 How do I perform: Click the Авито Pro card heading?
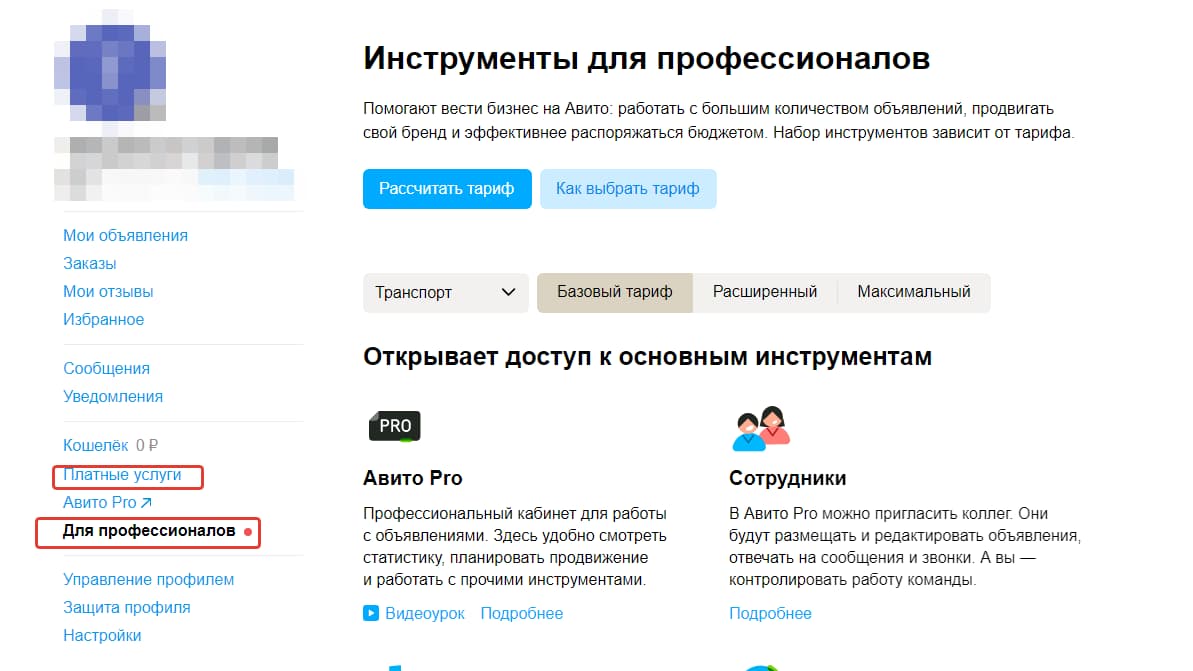pyautogui.click(x=412, y=478)
